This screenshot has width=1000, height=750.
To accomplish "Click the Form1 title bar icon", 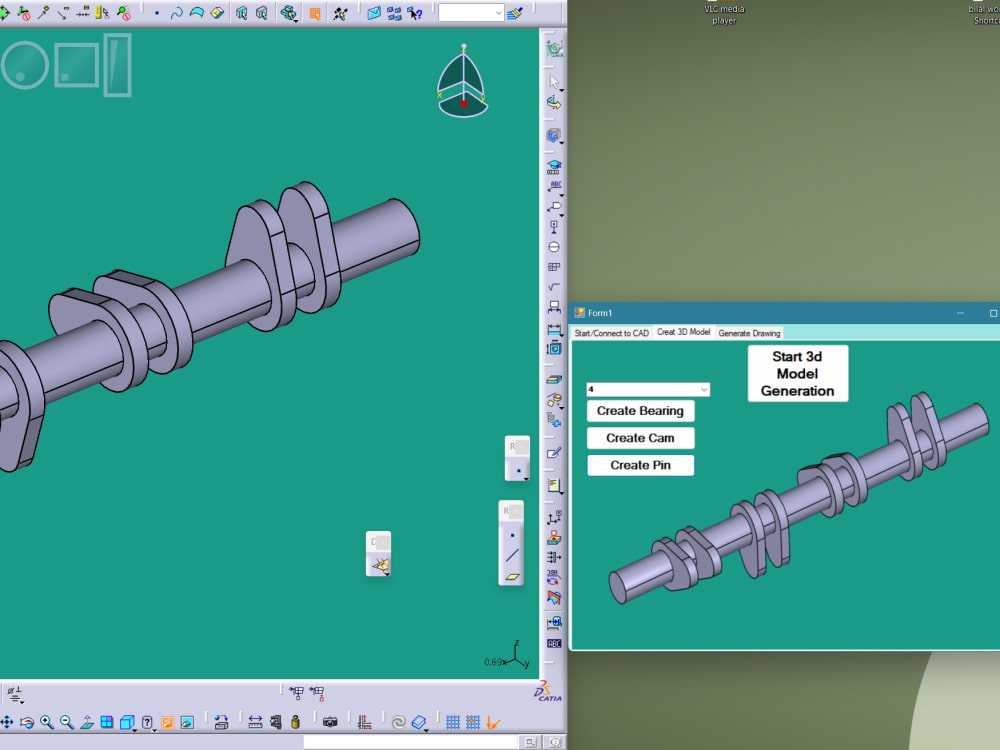I will (x=579, y=312).
